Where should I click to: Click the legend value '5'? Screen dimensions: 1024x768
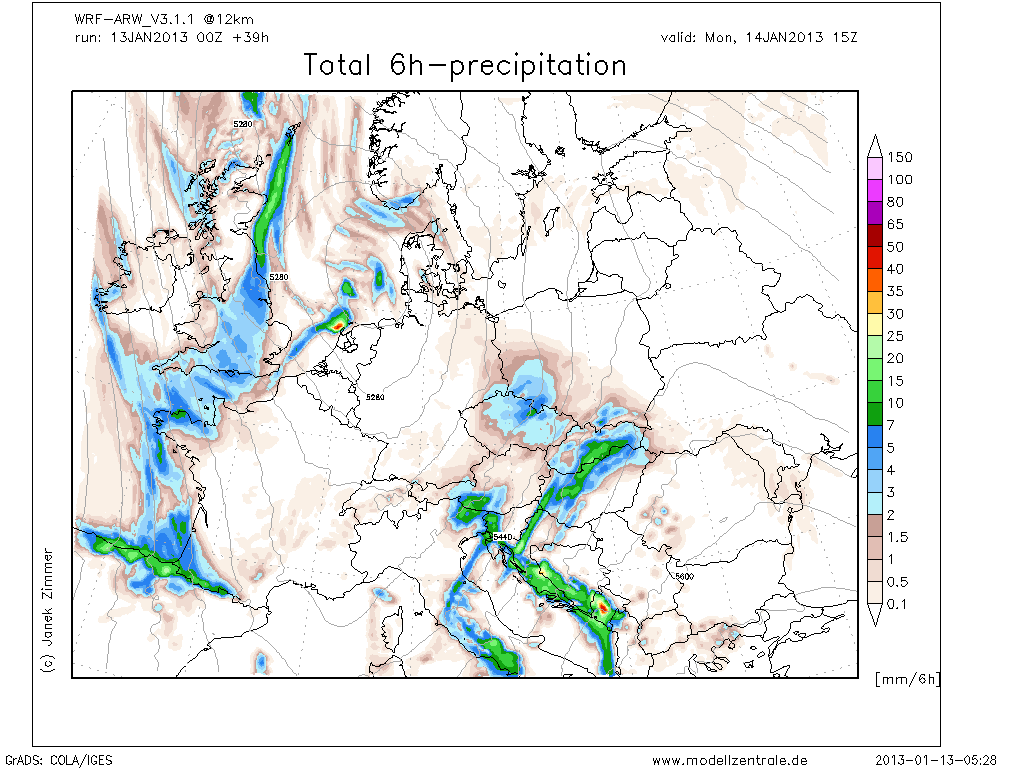(x=891, y=447)
